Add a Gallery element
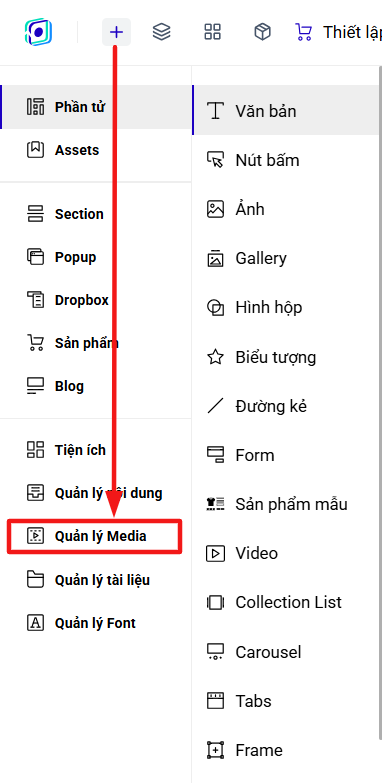The width and height of the screenshot is (382, 783). 287,258
